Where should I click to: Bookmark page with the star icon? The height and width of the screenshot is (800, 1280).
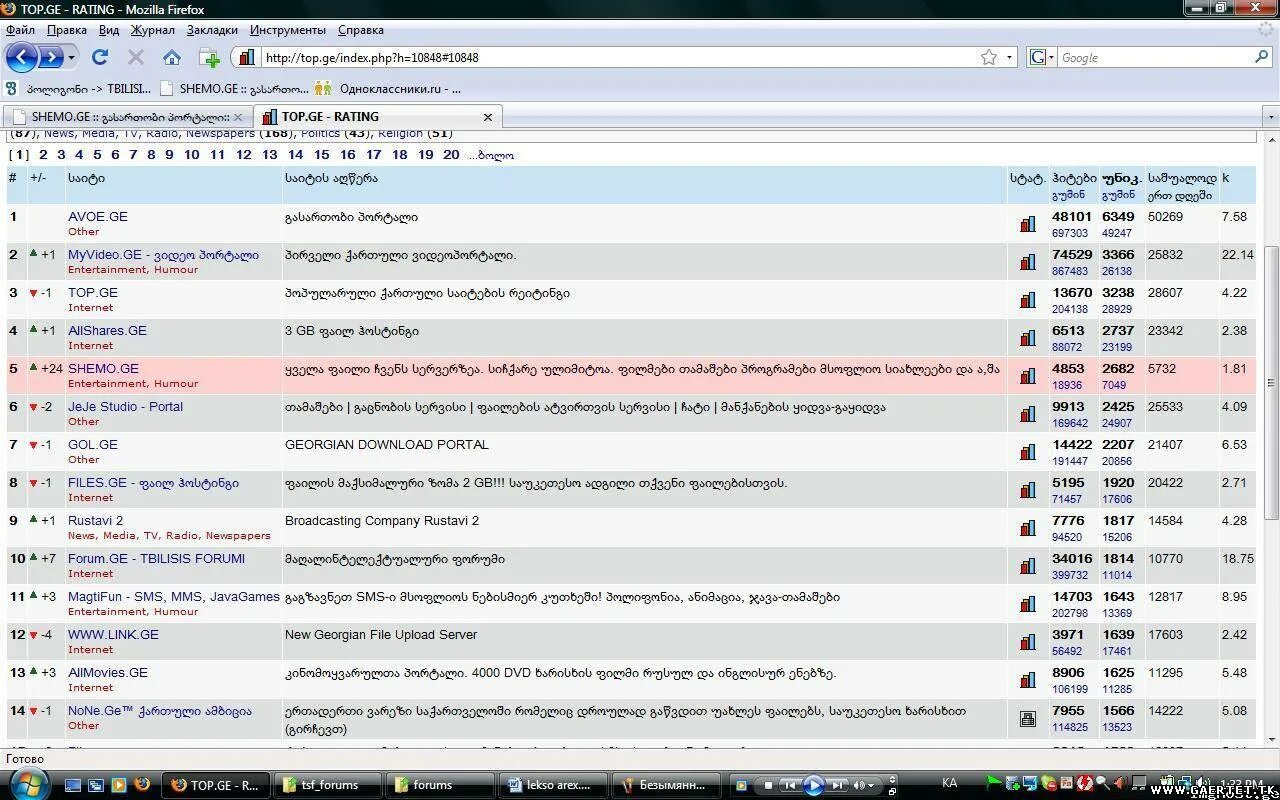989,57
